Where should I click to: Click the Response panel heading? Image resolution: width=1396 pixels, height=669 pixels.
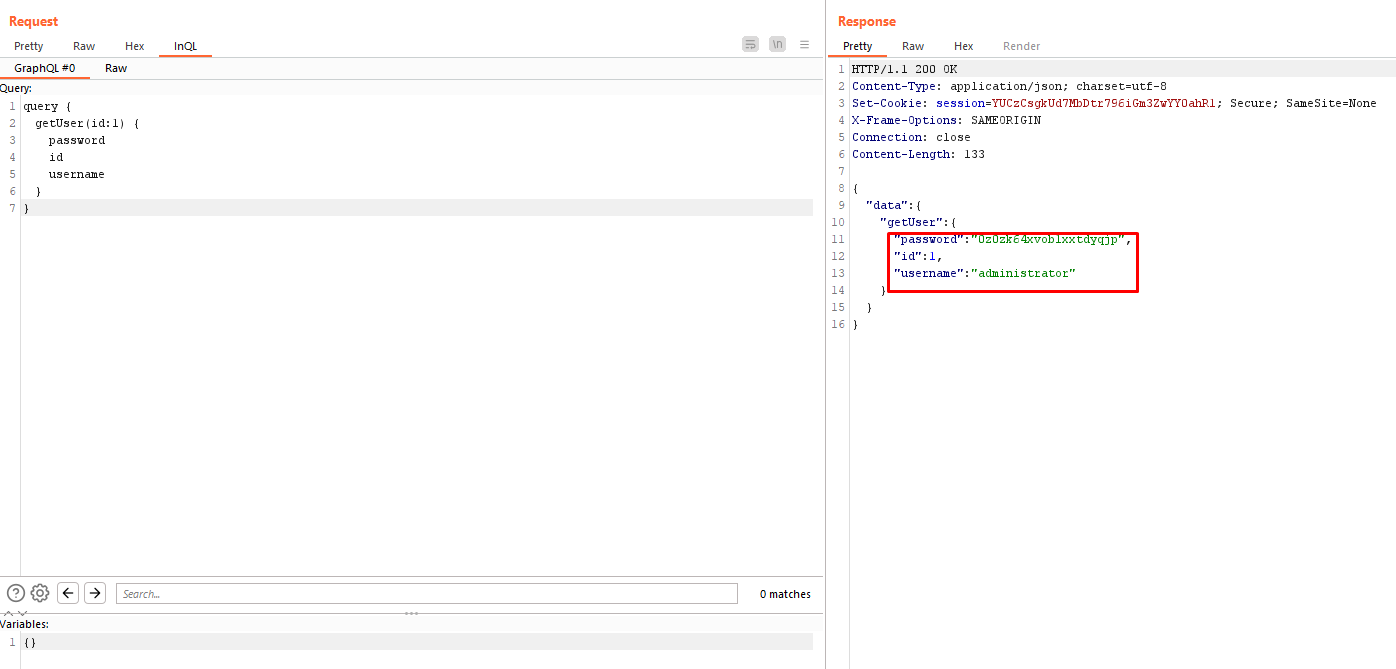point(867,21)
